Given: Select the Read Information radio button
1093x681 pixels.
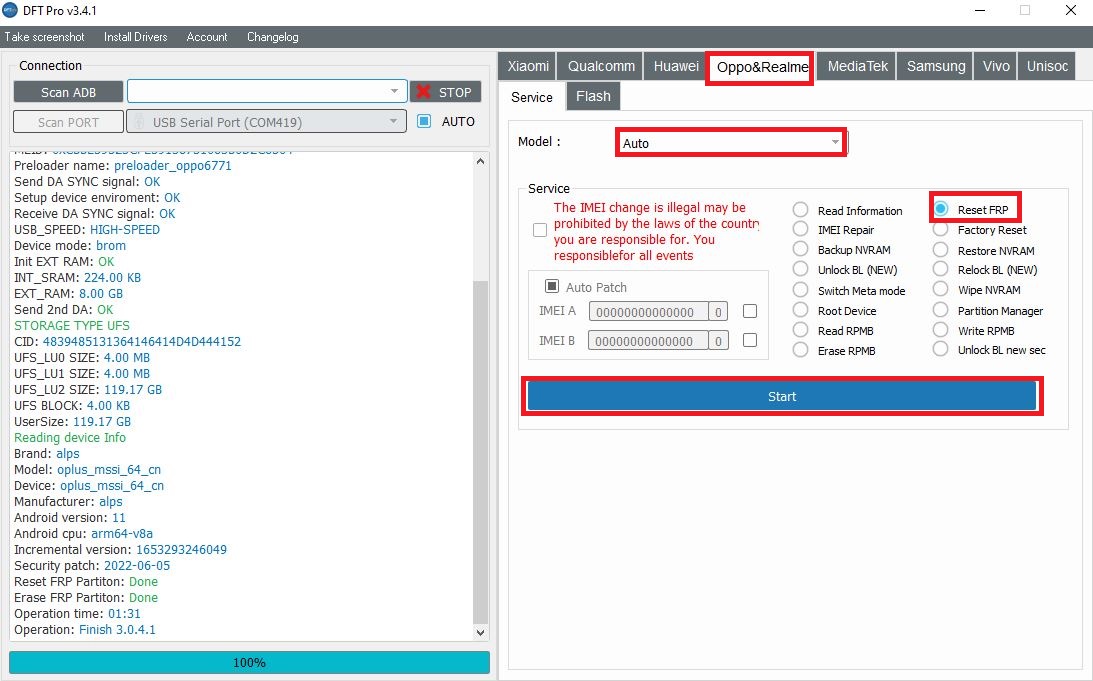Looking at the screenshot, I should coord(800,210).
